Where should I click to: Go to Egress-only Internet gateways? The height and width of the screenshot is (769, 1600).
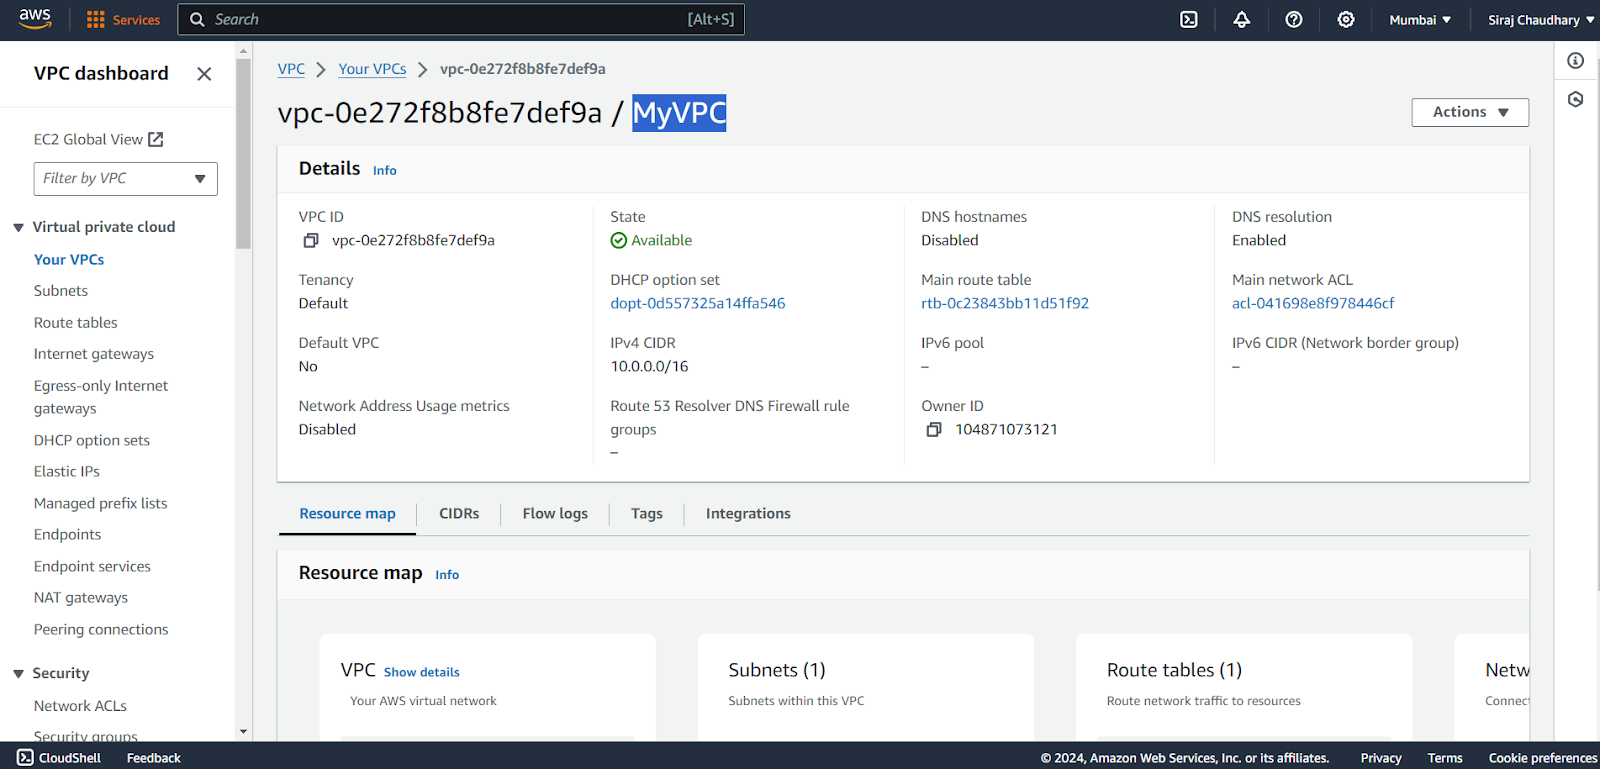(101, 397)
